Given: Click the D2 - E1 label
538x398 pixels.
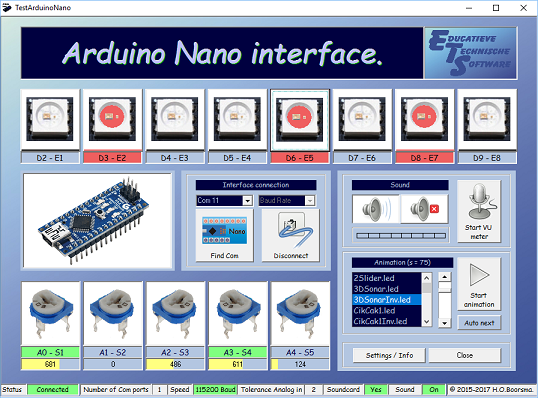Looking at the screenshot, I should tap(50, 158).
